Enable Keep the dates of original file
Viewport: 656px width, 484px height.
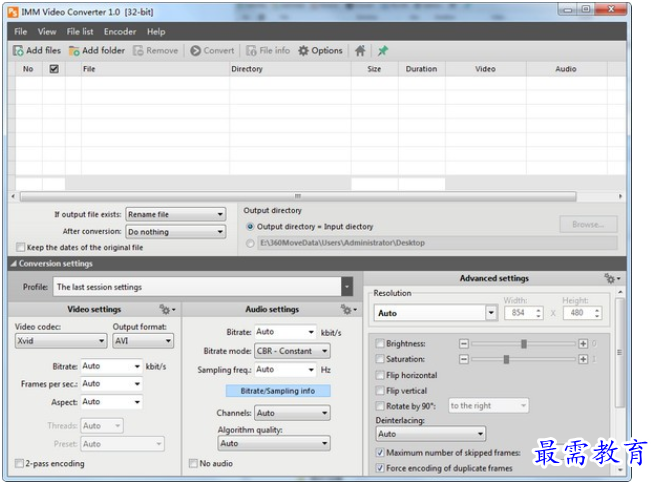pyautogui.click(x=20, y=247)
